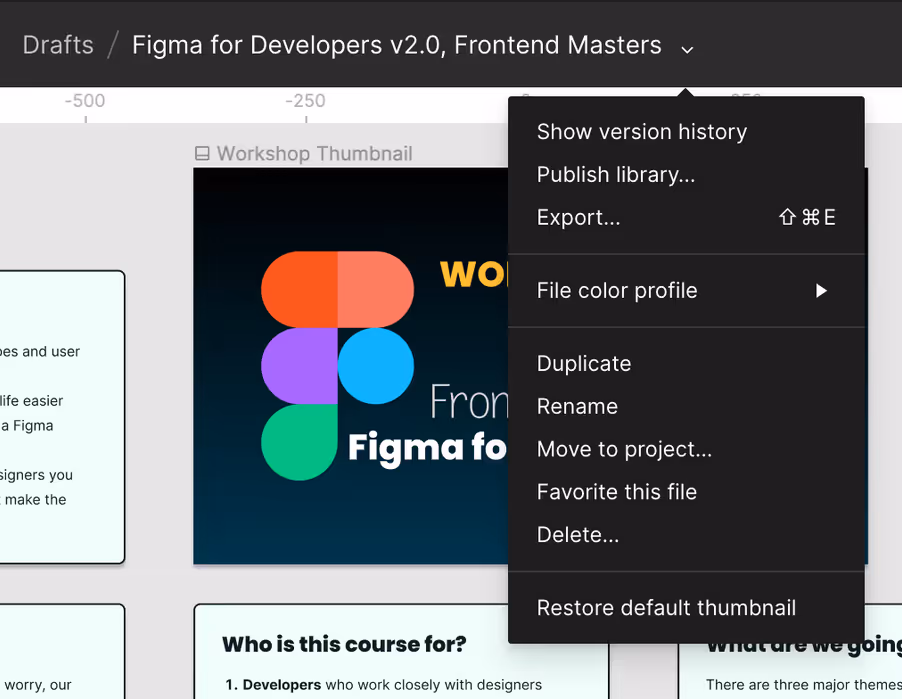Select the 'life easier' text line
Viewport: 902px width, 699px height.
[x=32, y=400]
